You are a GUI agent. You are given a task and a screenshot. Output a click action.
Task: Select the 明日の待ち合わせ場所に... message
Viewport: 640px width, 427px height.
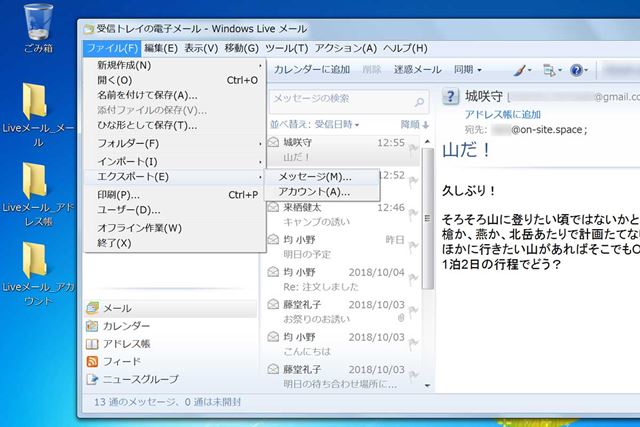[x=343, y=376]
